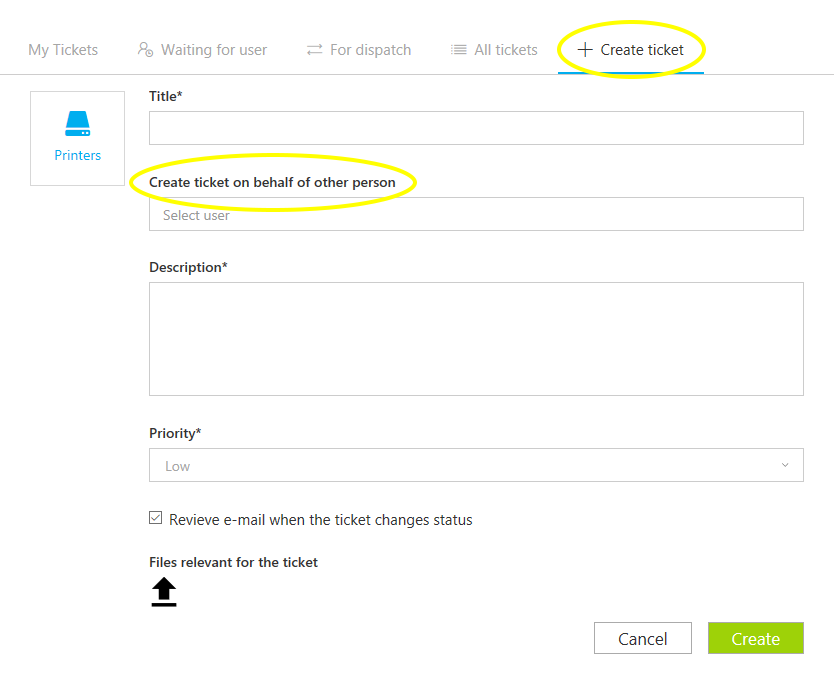Click the plus icon beside Create ticket

point(585,50)
